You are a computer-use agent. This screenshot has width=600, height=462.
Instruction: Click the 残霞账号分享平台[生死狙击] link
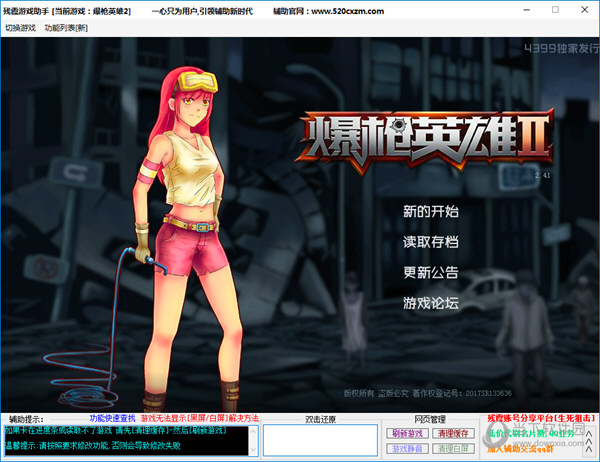tap(541, 418)
